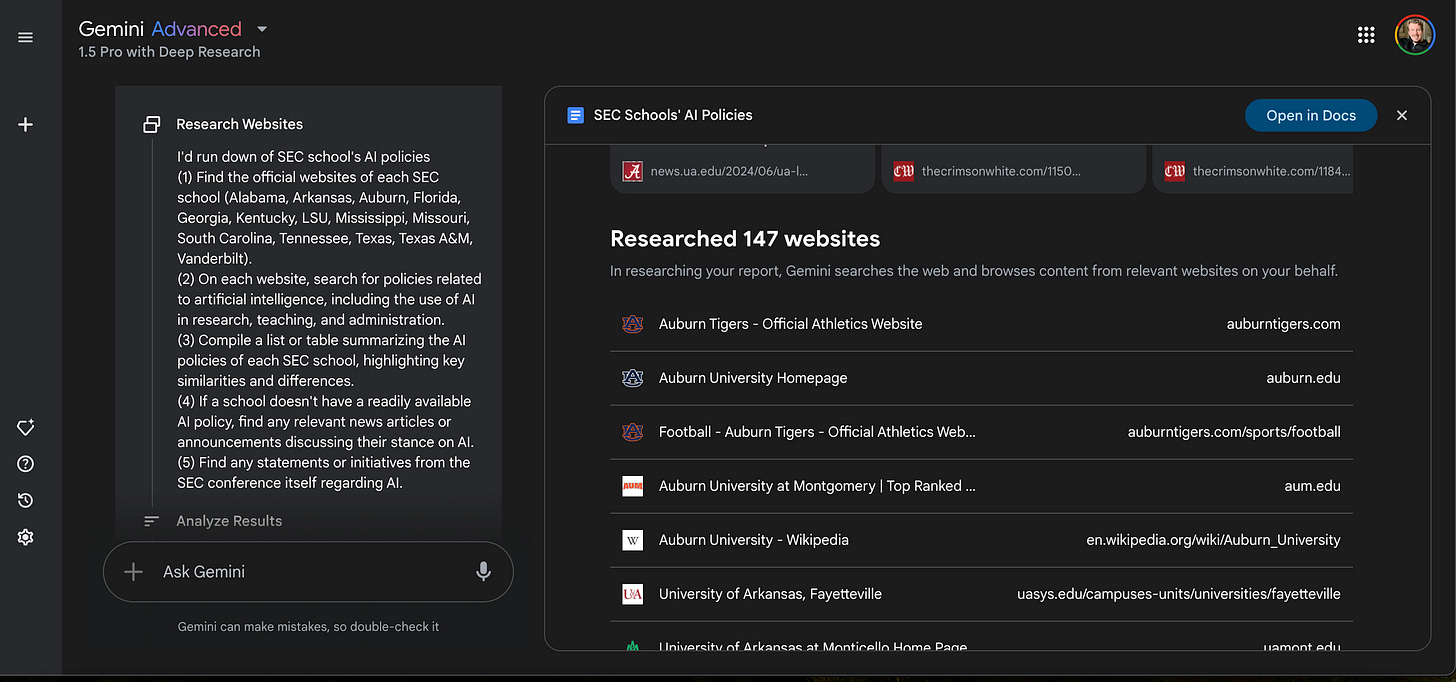Click the Research Websites step heading
The height and width of the screenshot is (682, 1456).
[x=239, y=125]
